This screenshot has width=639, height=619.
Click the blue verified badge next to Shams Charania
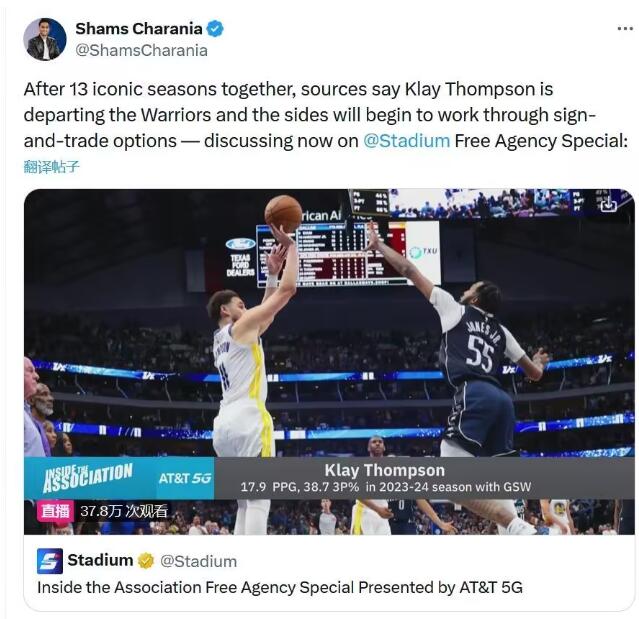(x=215, y=29)
